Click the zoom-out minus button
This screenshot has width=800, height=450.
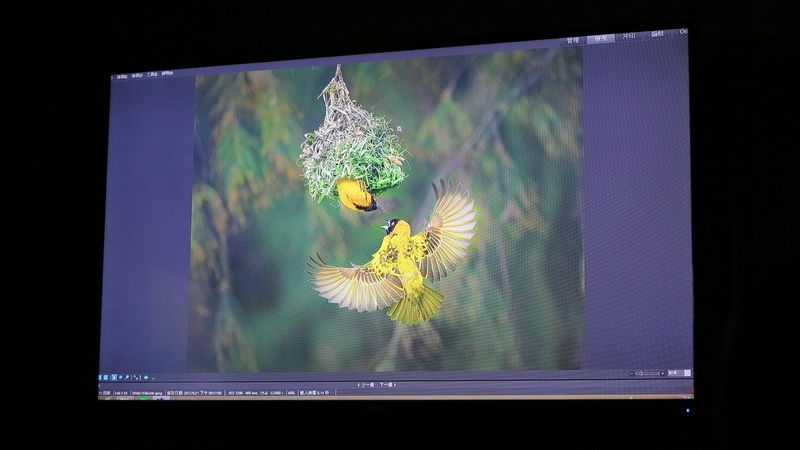(x=632, y=373)
